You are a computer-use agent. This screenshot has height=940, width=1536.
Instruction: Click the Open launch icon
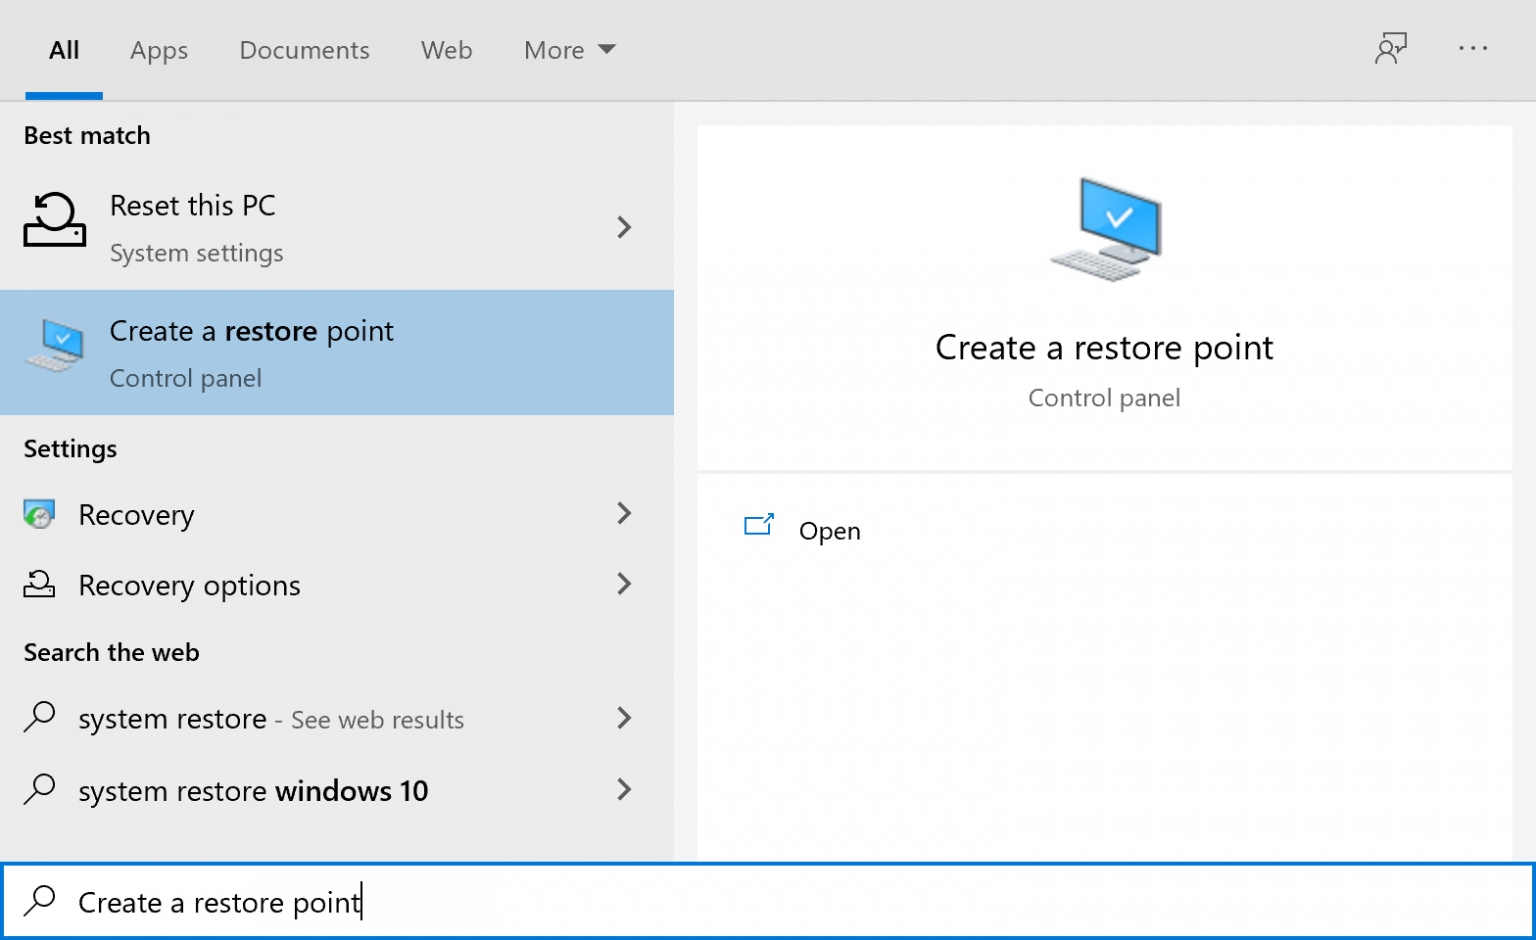pyautogui.click(x=759, y=524)
